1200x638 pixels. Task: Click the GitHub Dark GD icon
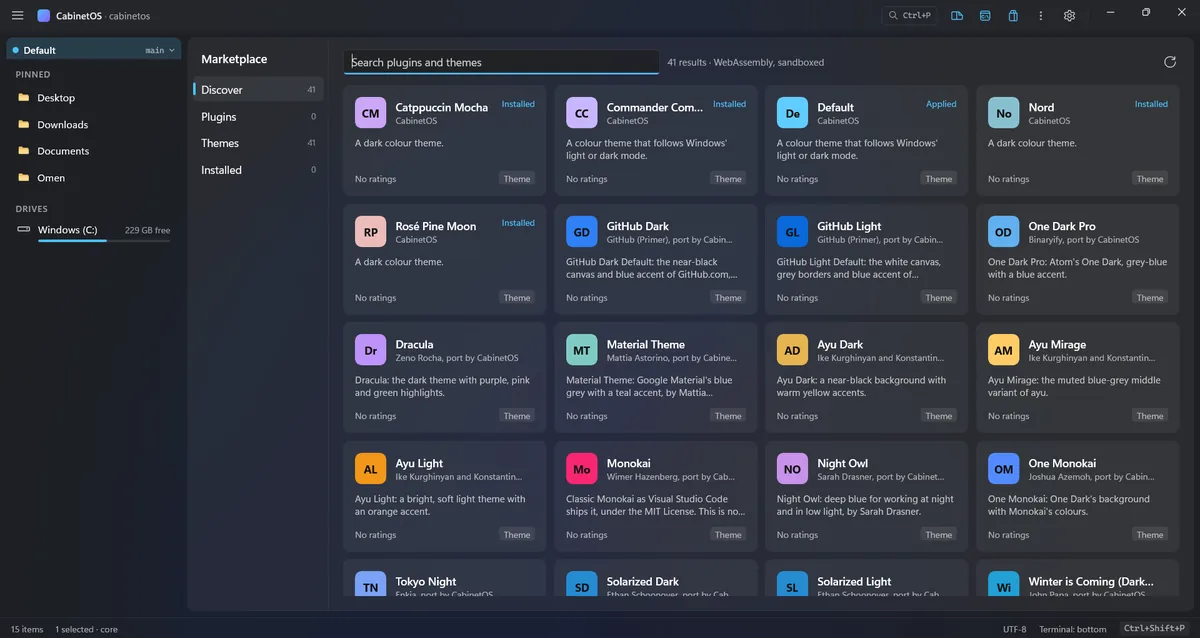click(x=582, y=232)
